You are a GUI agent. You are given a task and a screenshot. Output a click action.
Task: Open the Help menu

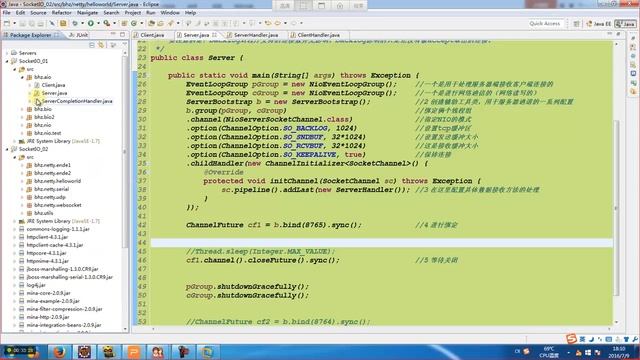tap(190, 13)
